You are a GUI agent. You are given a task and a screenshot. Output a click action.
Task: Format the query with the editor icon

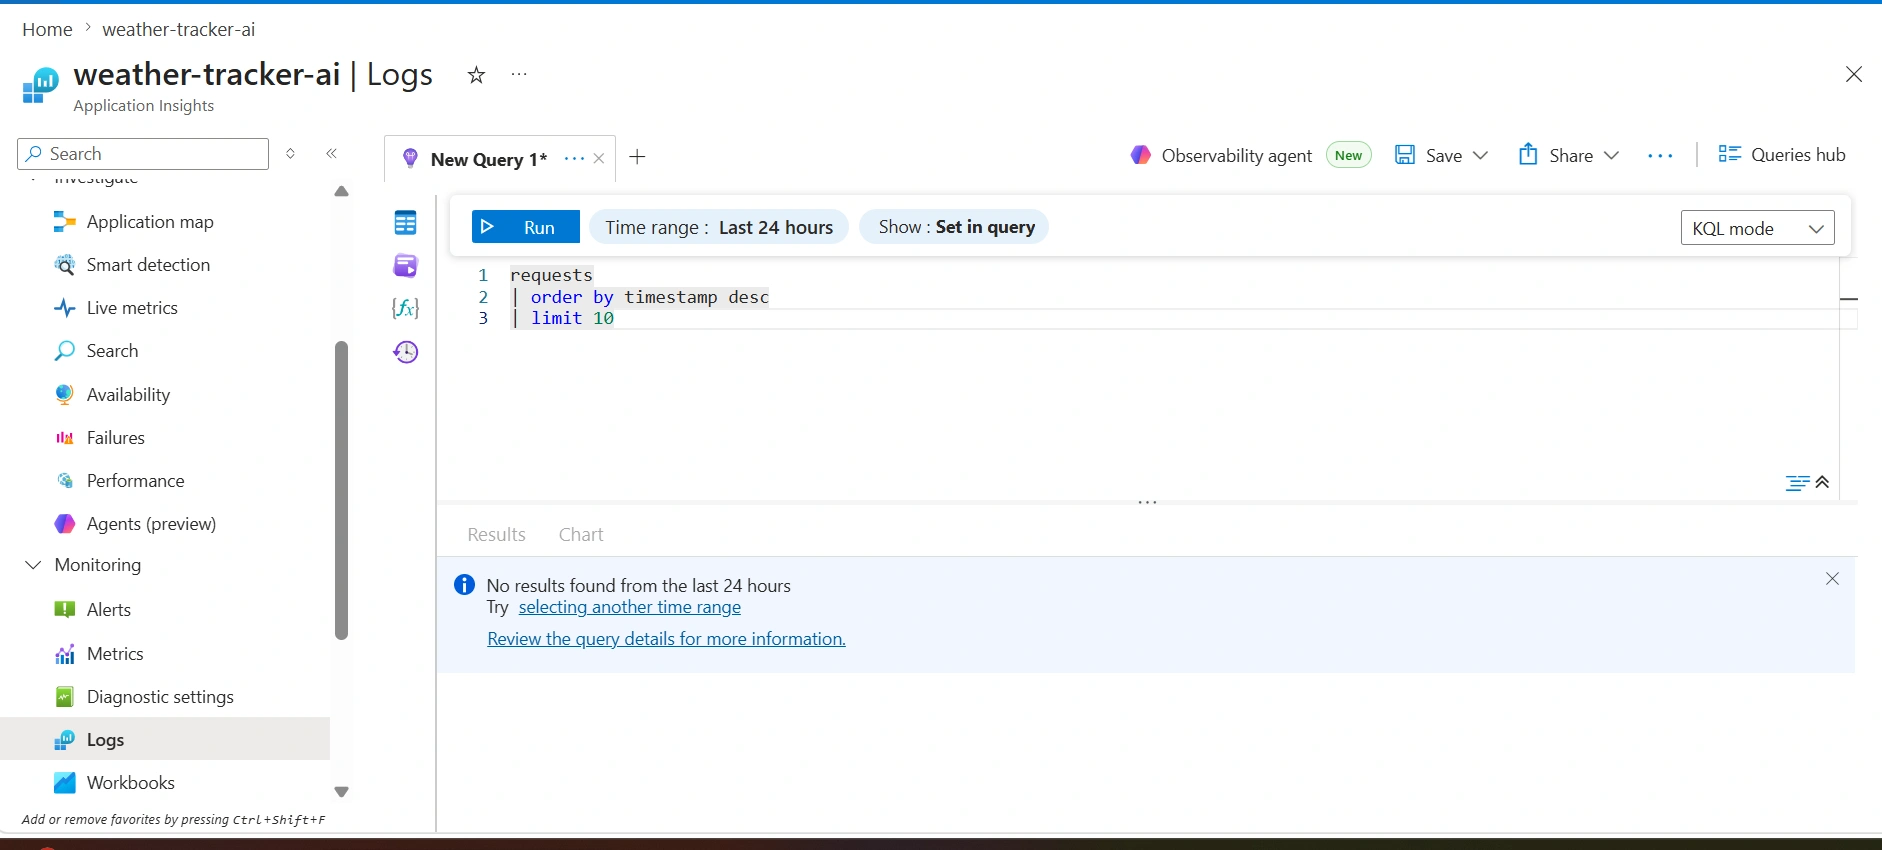click(1797, 483)
